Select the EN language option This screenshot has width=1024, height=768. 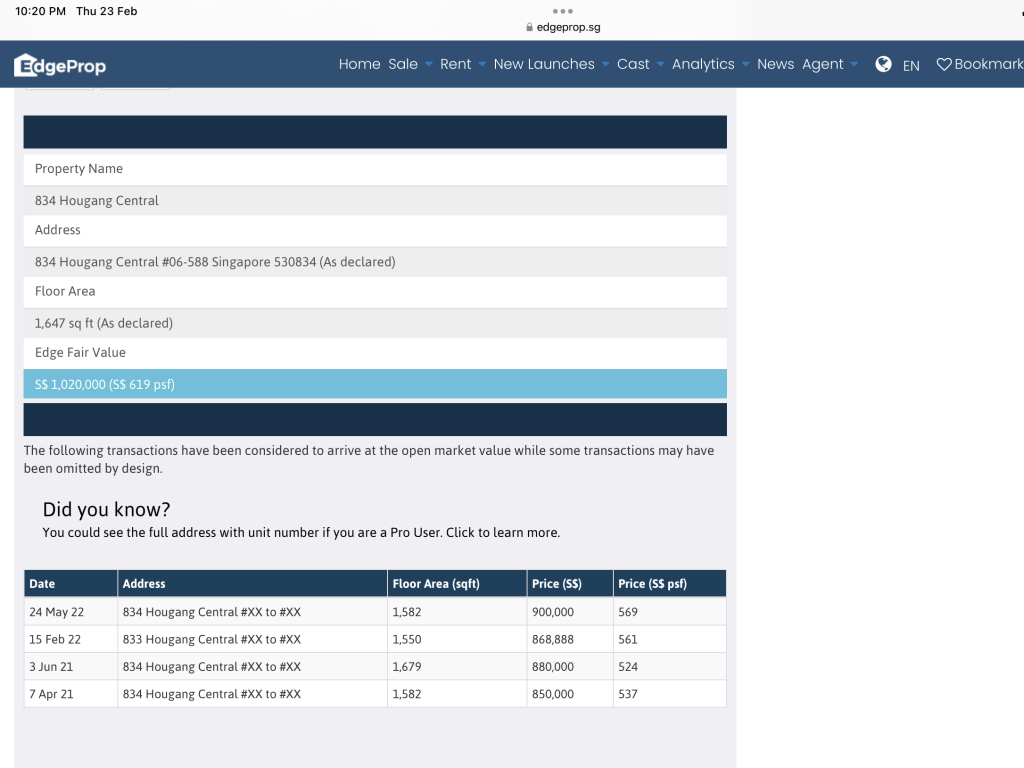[911, 65]
